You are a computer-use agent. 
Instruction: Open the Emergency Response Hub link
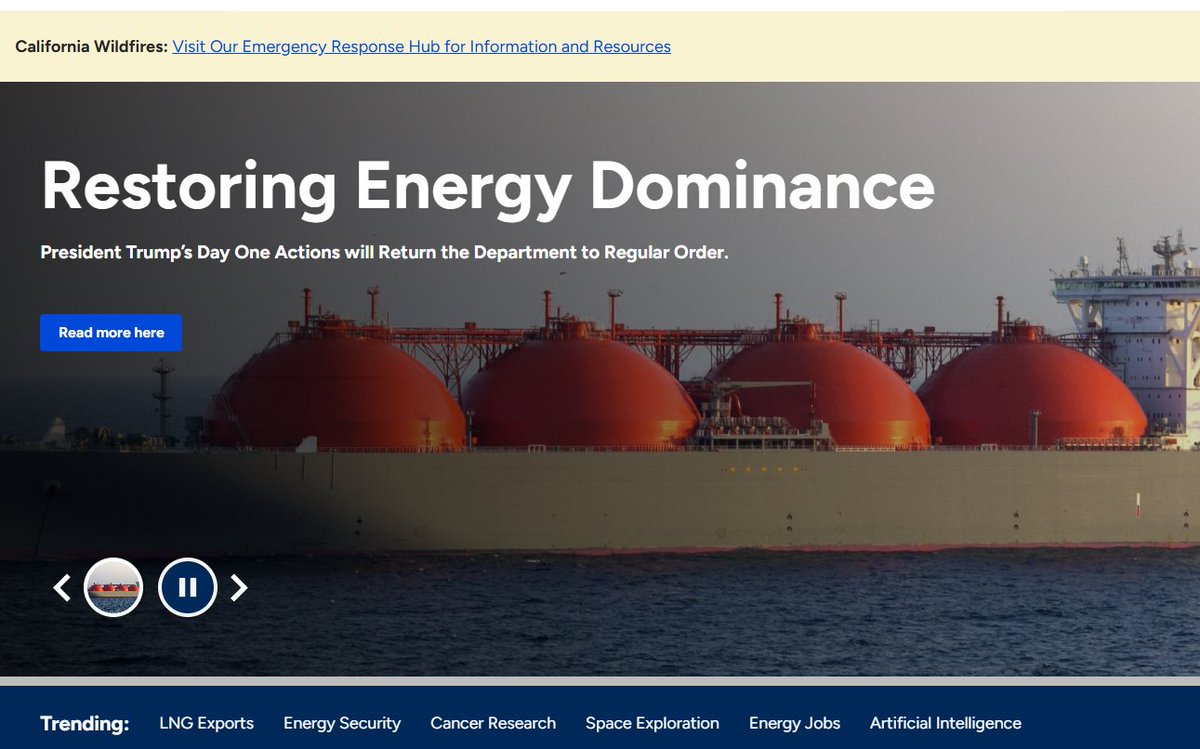click(421, 46)
